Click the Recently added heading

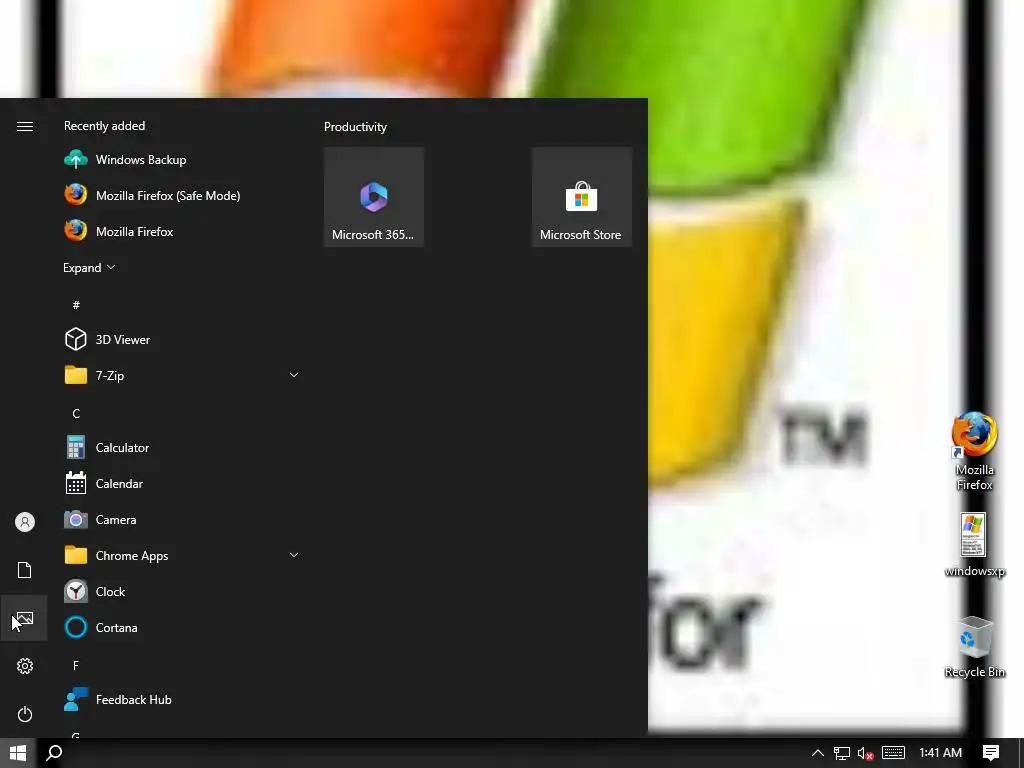104,126
